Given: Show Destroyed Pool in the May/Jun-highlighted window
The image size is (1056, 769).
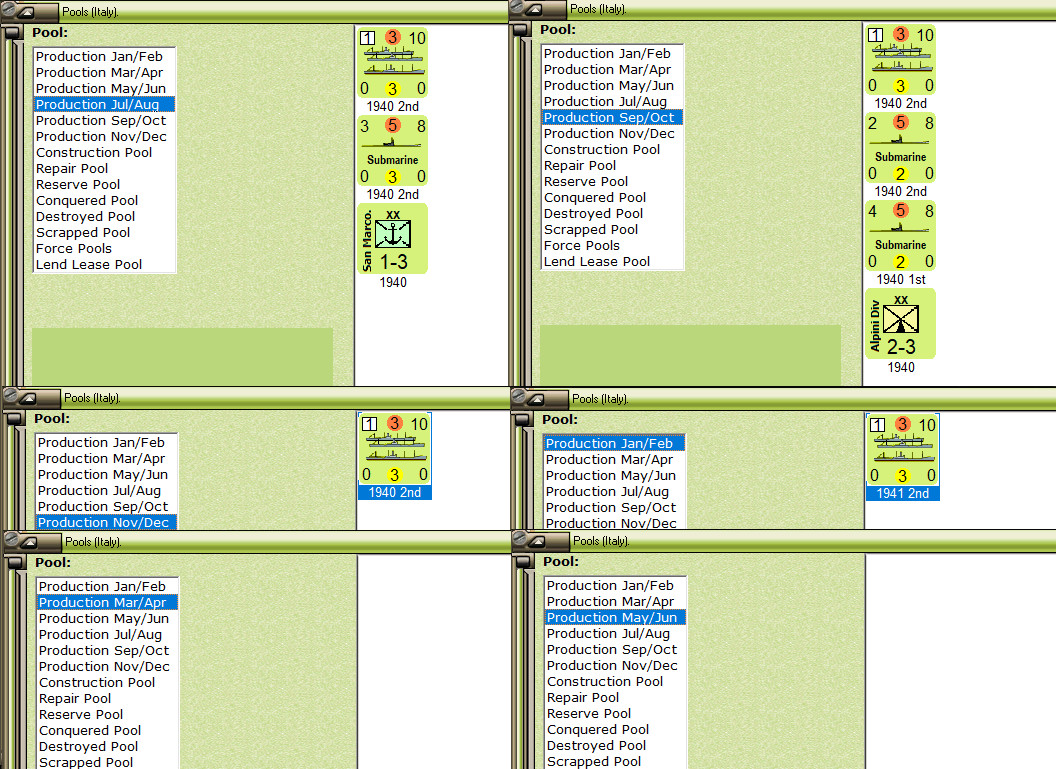Looking at the screenshot, I should (615, 746).
